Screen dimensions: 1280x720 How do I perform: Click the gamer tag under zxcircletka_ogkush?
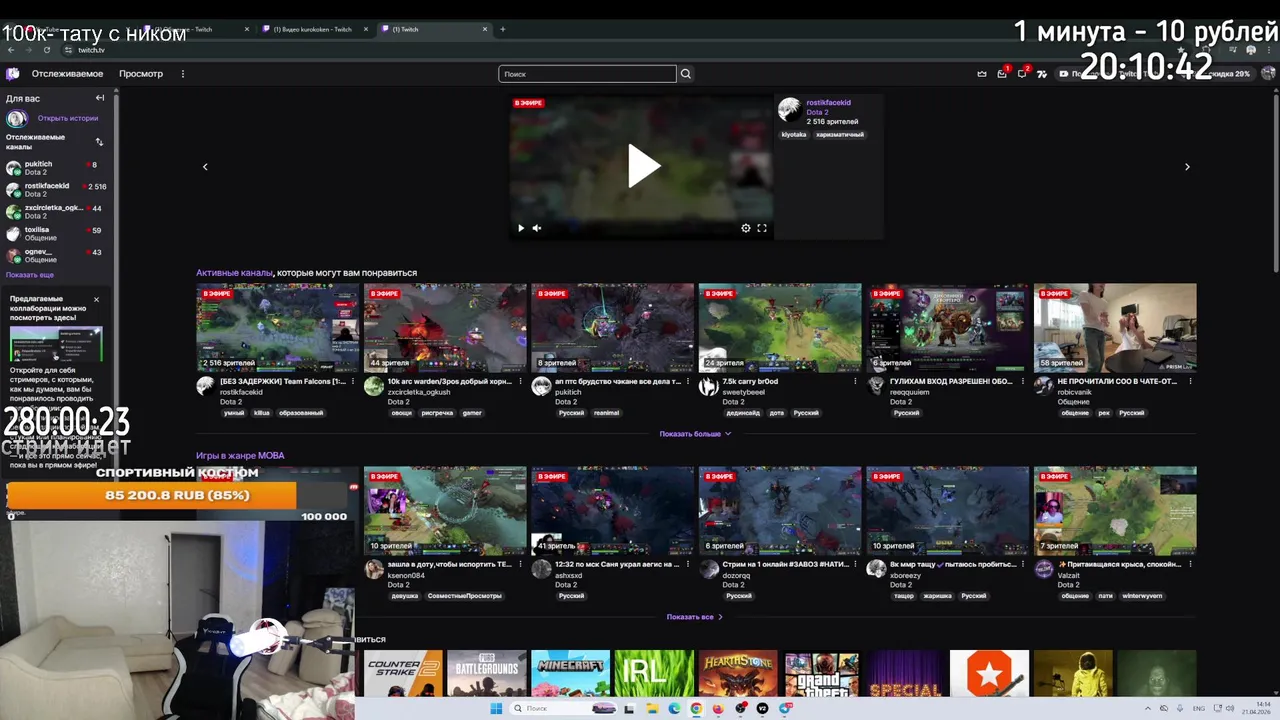(472, 412)
